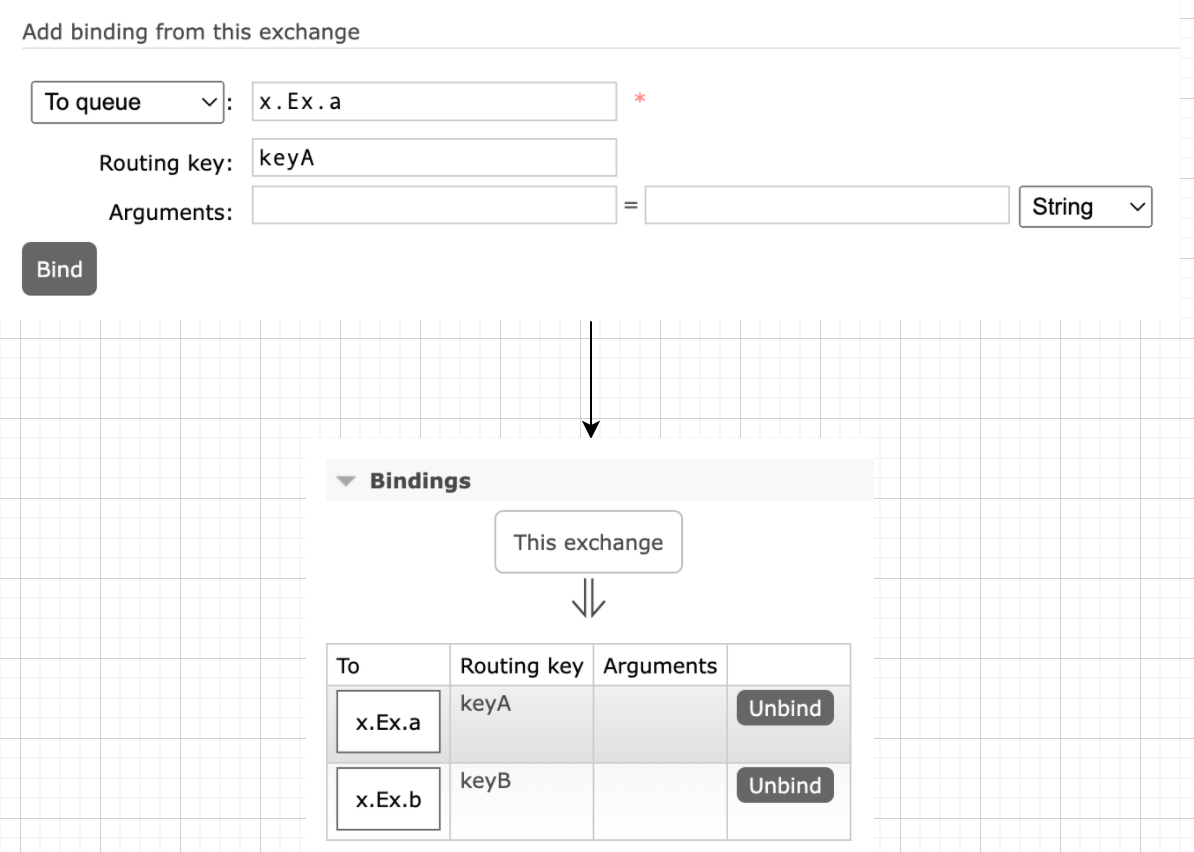The image size is (1194, 852).
Task: Click the 'Routing key' column header
Action: click(x=522, y=665)
